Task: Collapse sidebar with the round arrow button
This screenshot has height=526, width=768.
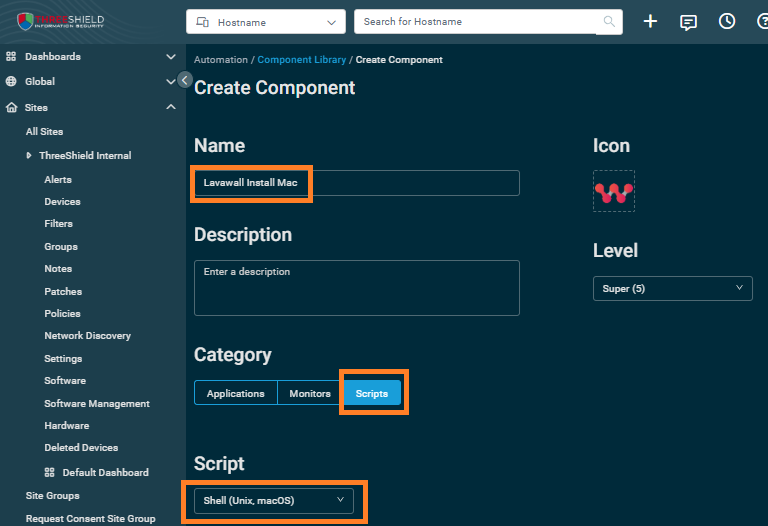Action: point(185,80)
